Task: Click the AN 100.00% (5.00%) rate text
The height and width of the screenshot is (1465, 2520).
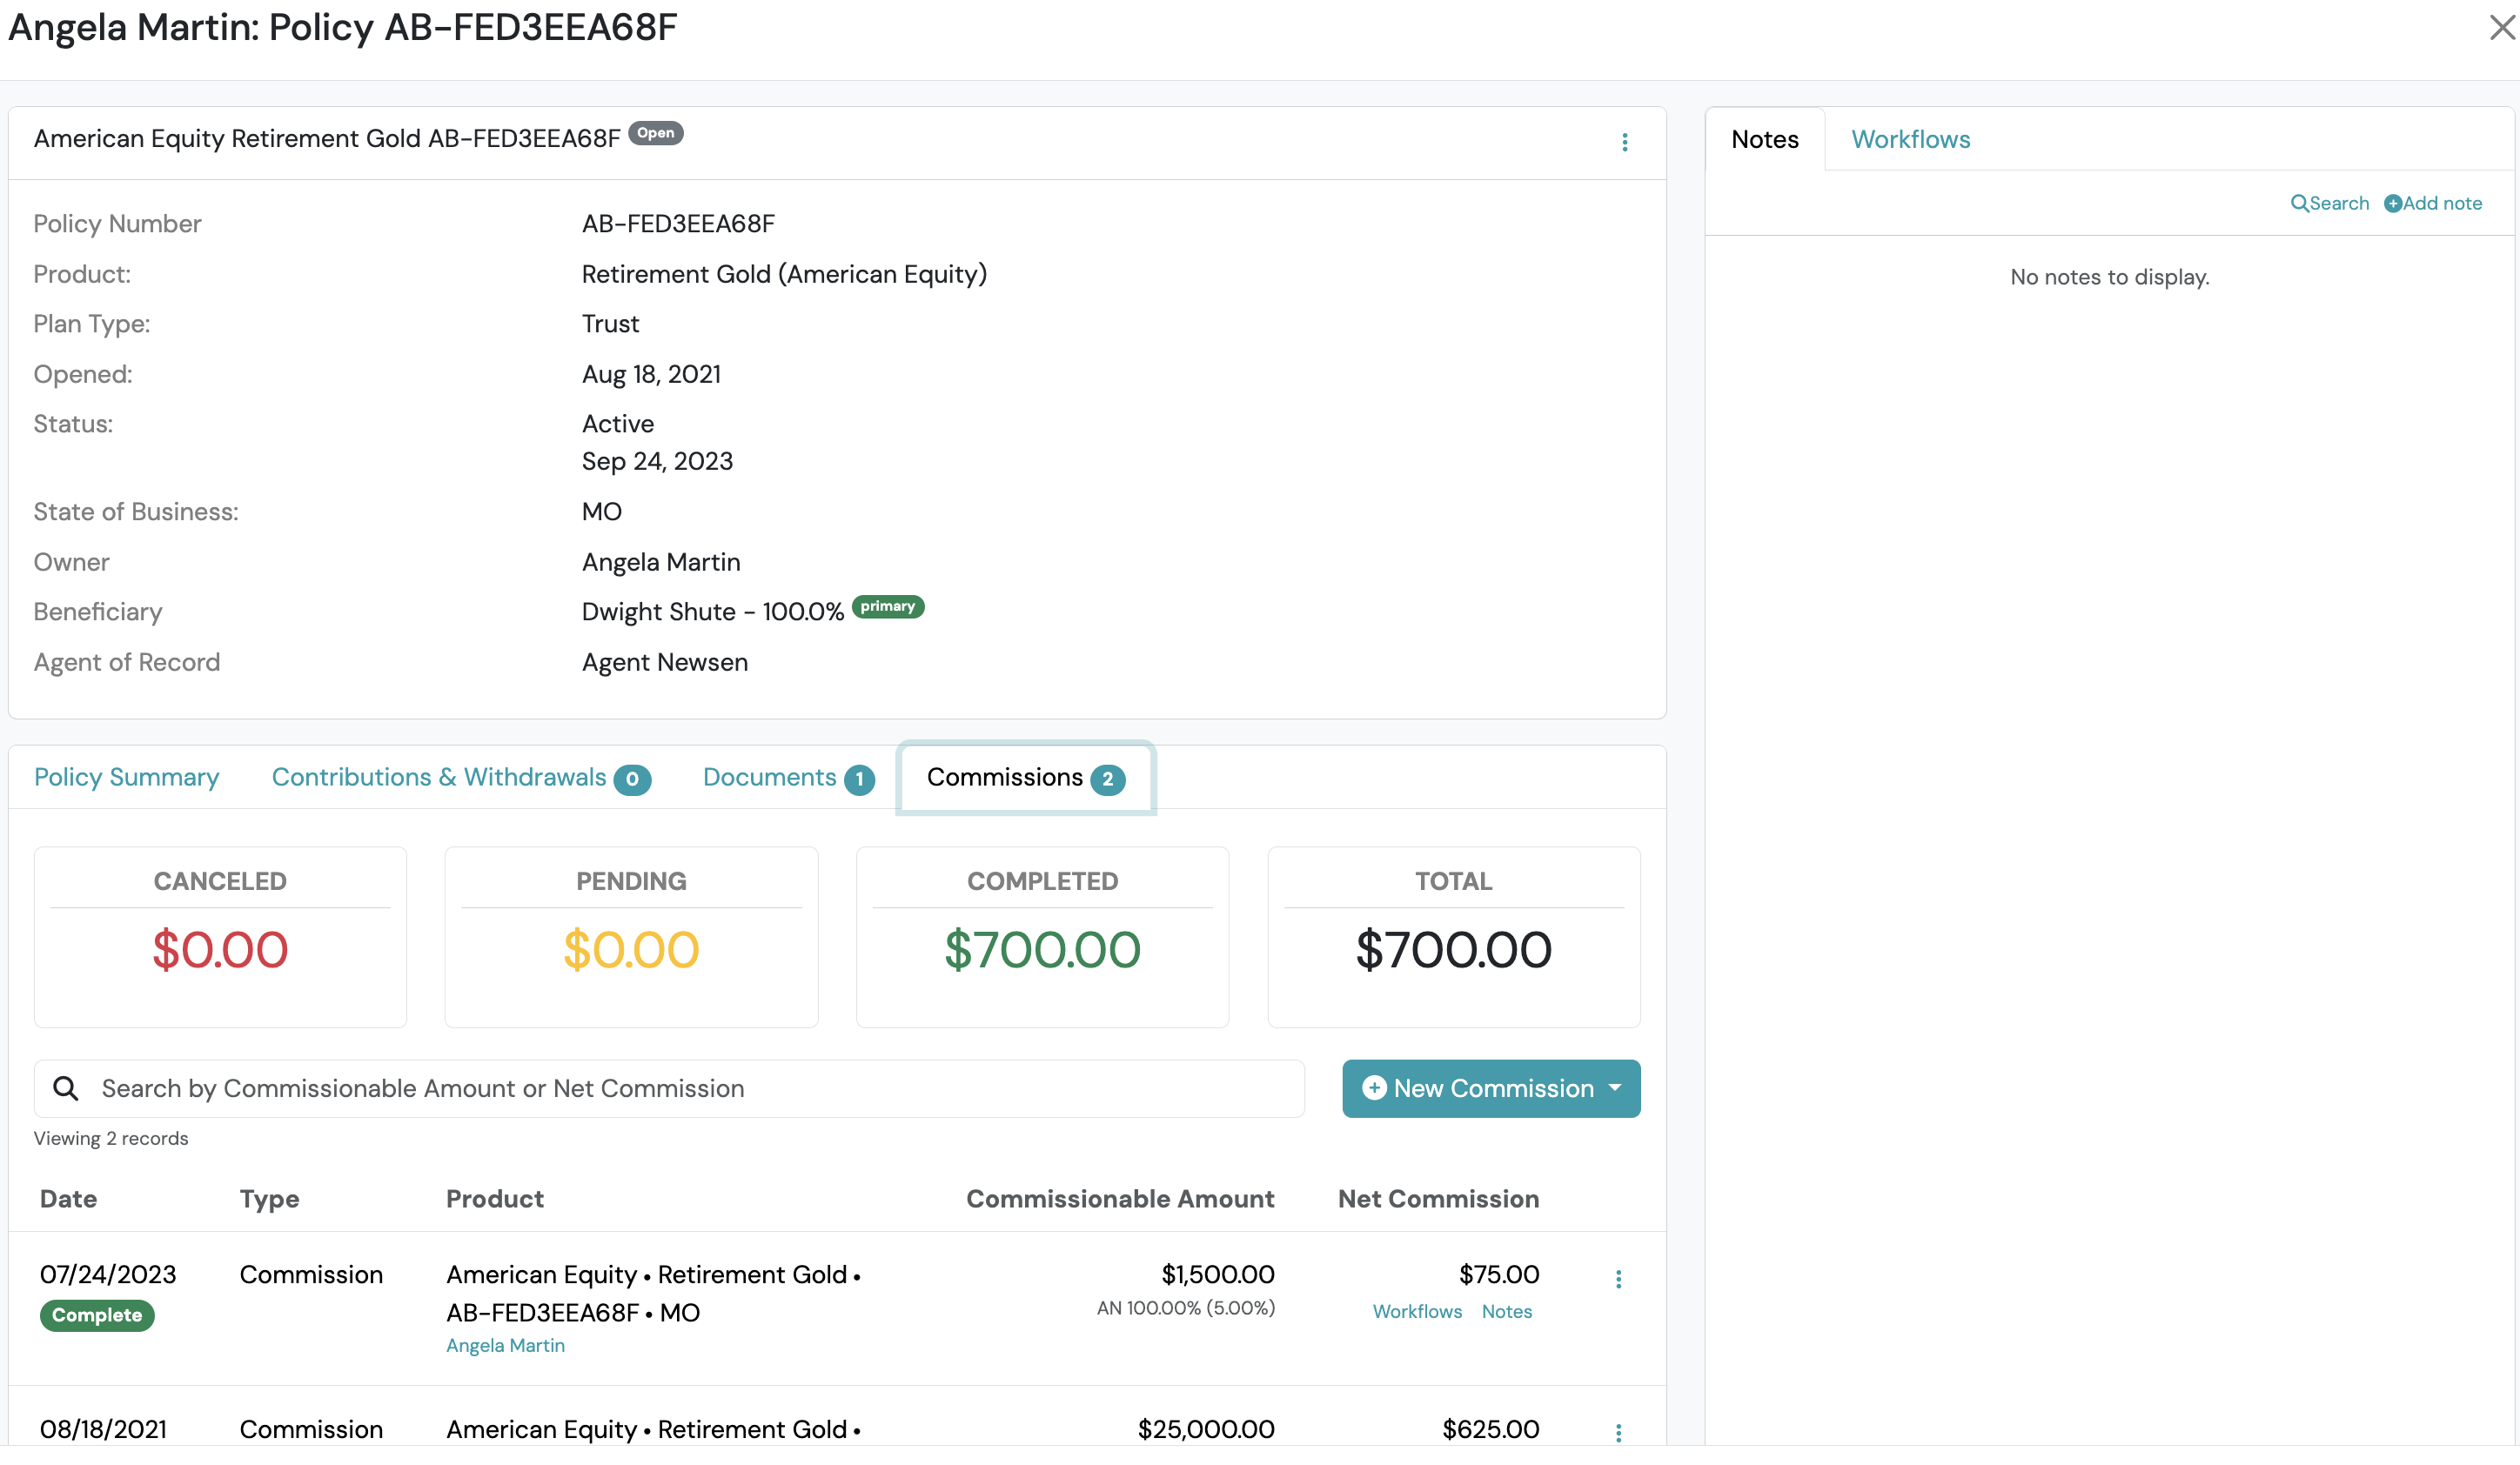Action: coord(1185,1308)
